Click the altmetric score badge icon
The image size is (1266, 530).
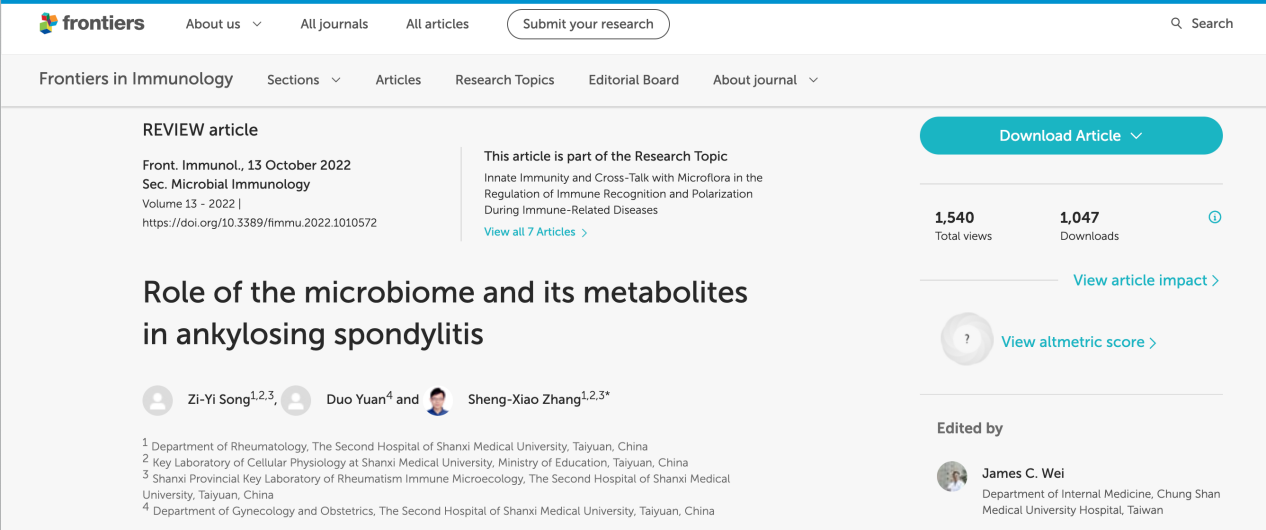[966, 340]
